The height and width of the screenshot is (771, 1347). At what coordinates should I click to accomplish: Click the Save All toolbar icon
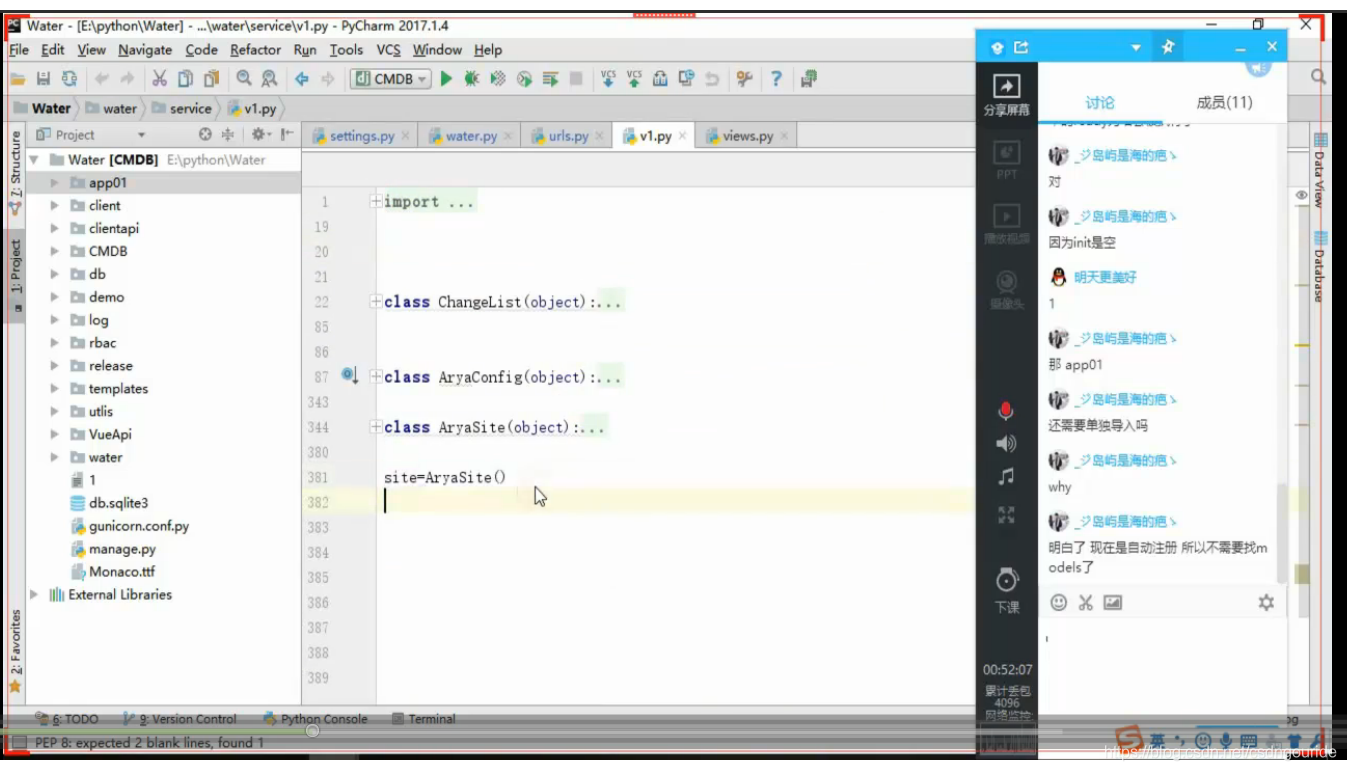coord(43,79)
